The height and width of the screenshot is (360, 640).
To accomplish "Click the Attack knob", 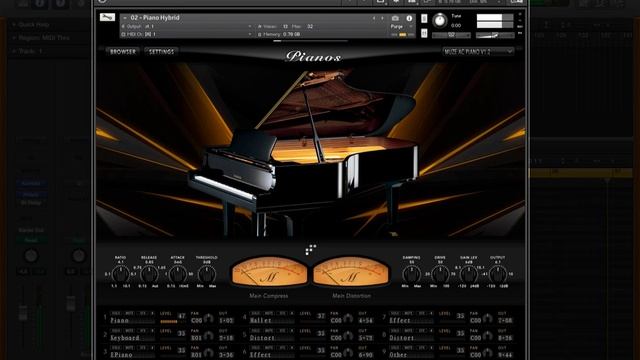I will 178,274.
